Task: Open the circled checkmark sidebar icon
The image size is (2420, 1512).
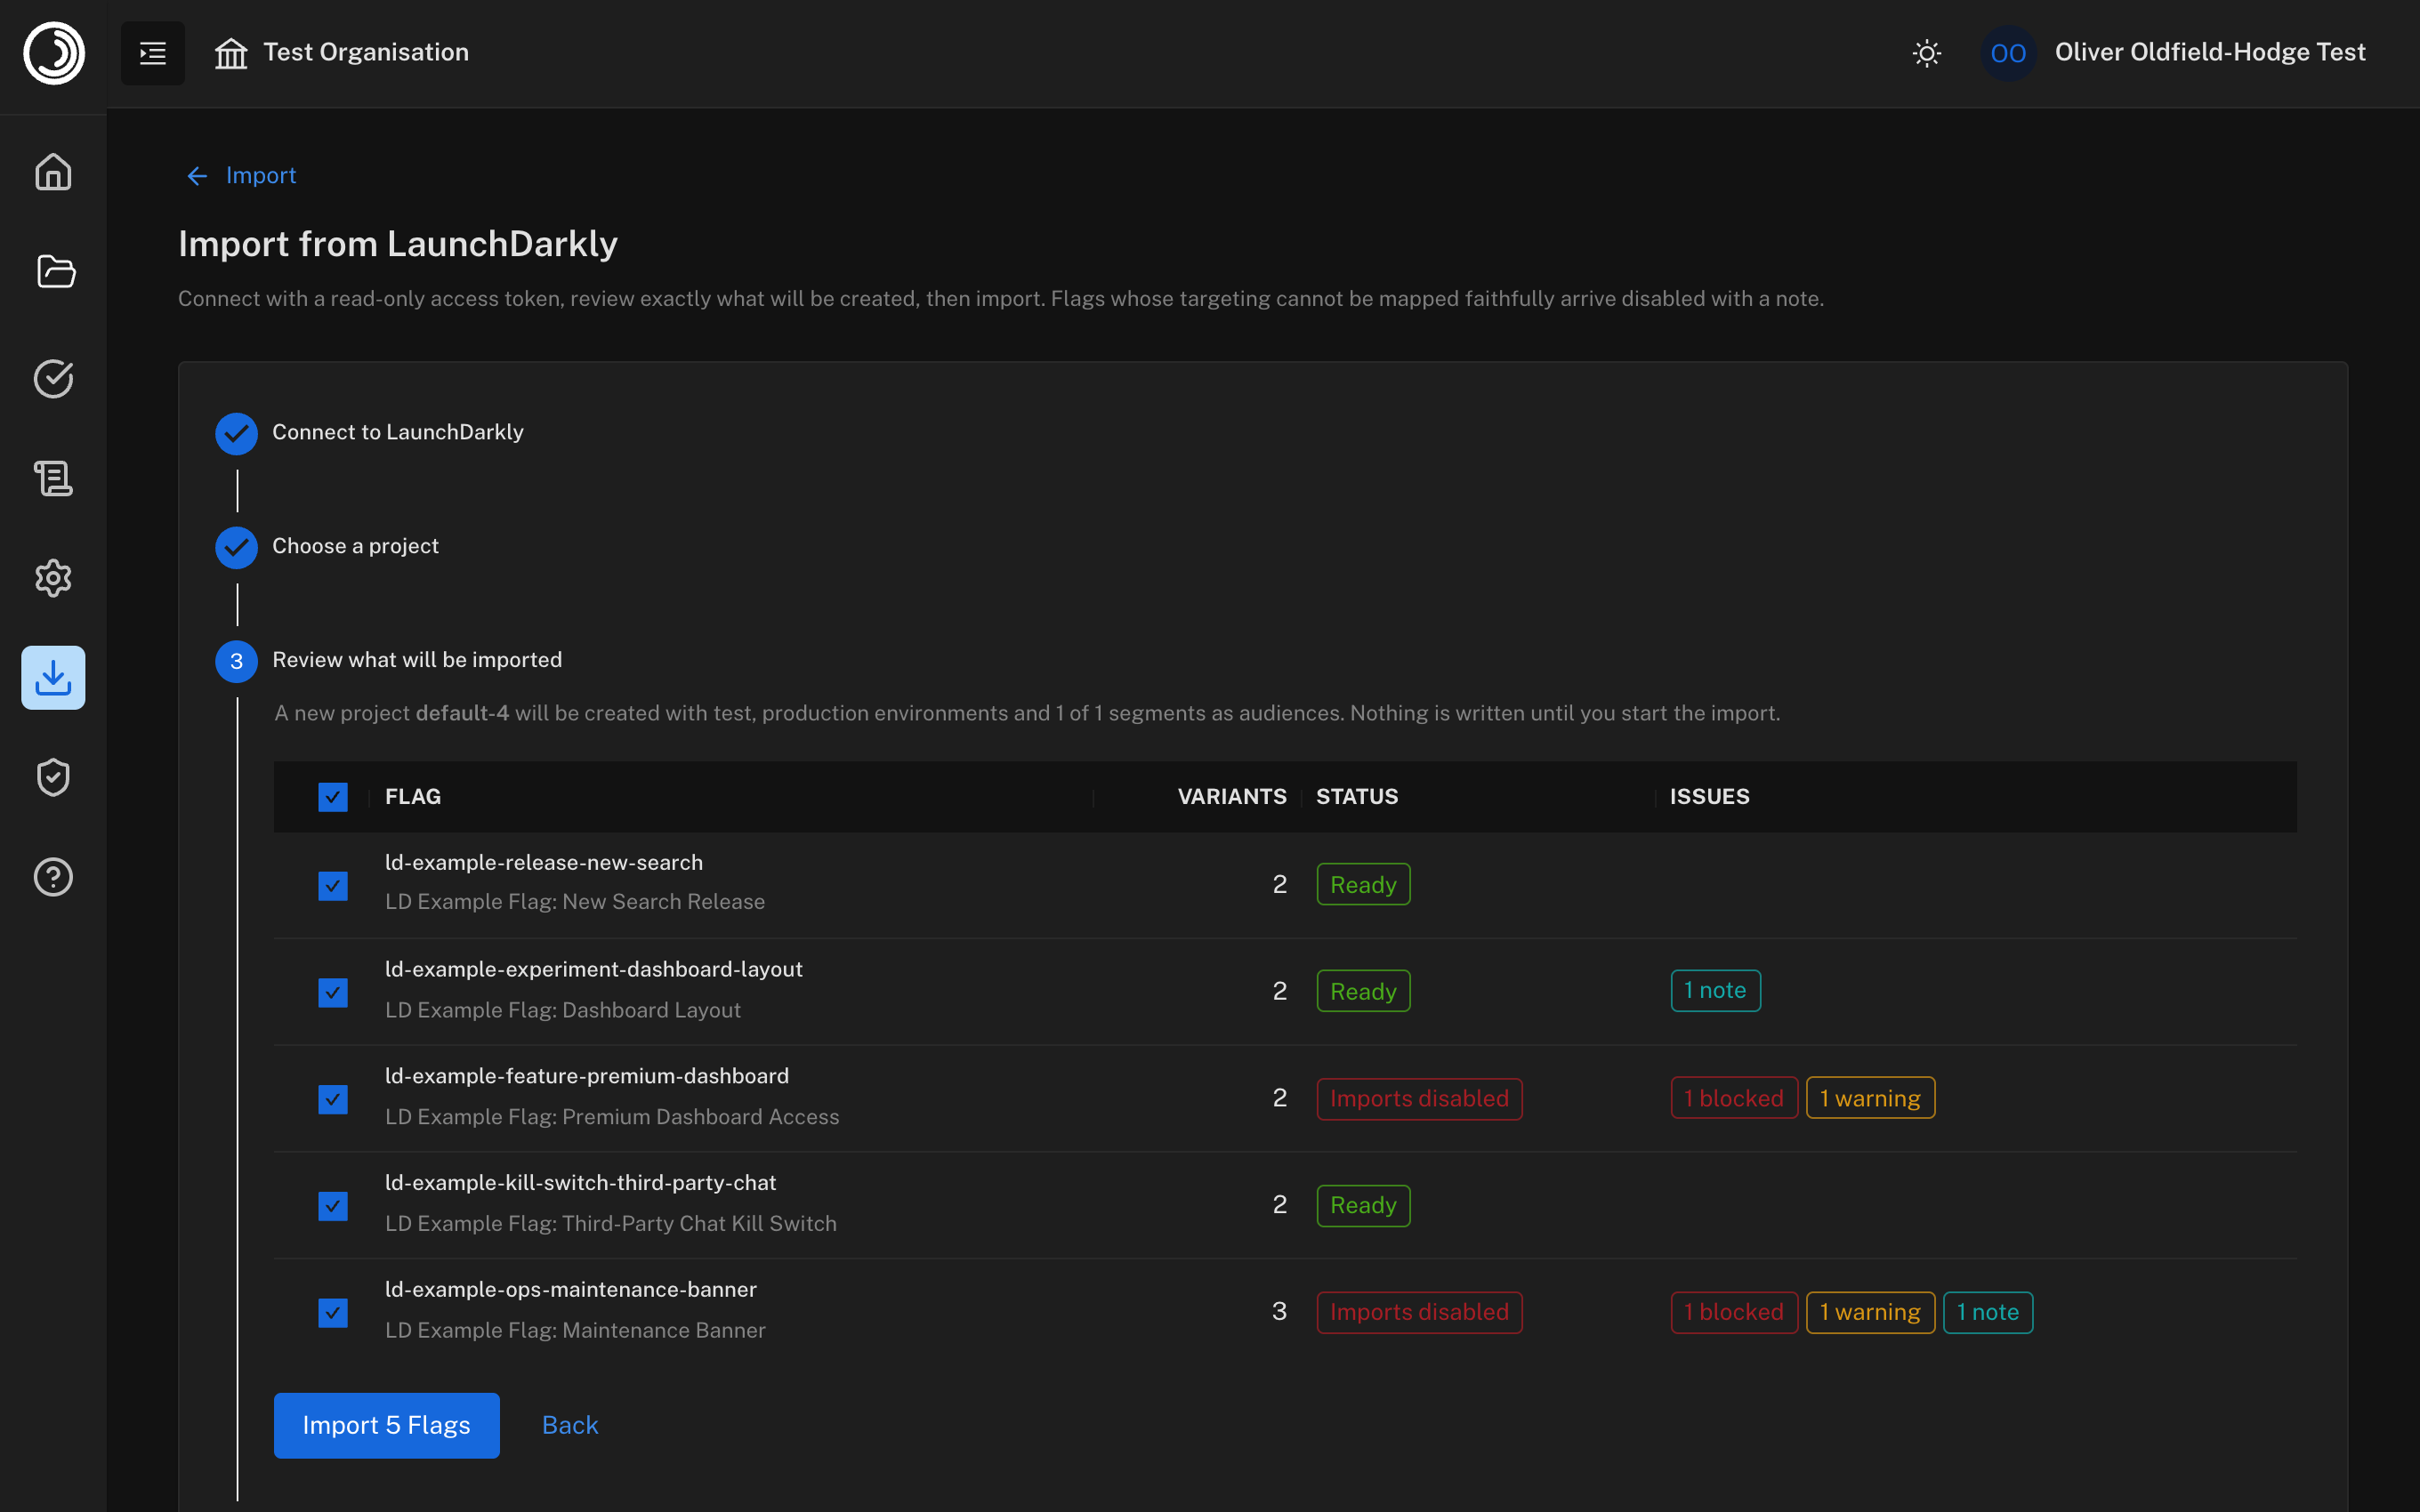Action: pos(53,378)
